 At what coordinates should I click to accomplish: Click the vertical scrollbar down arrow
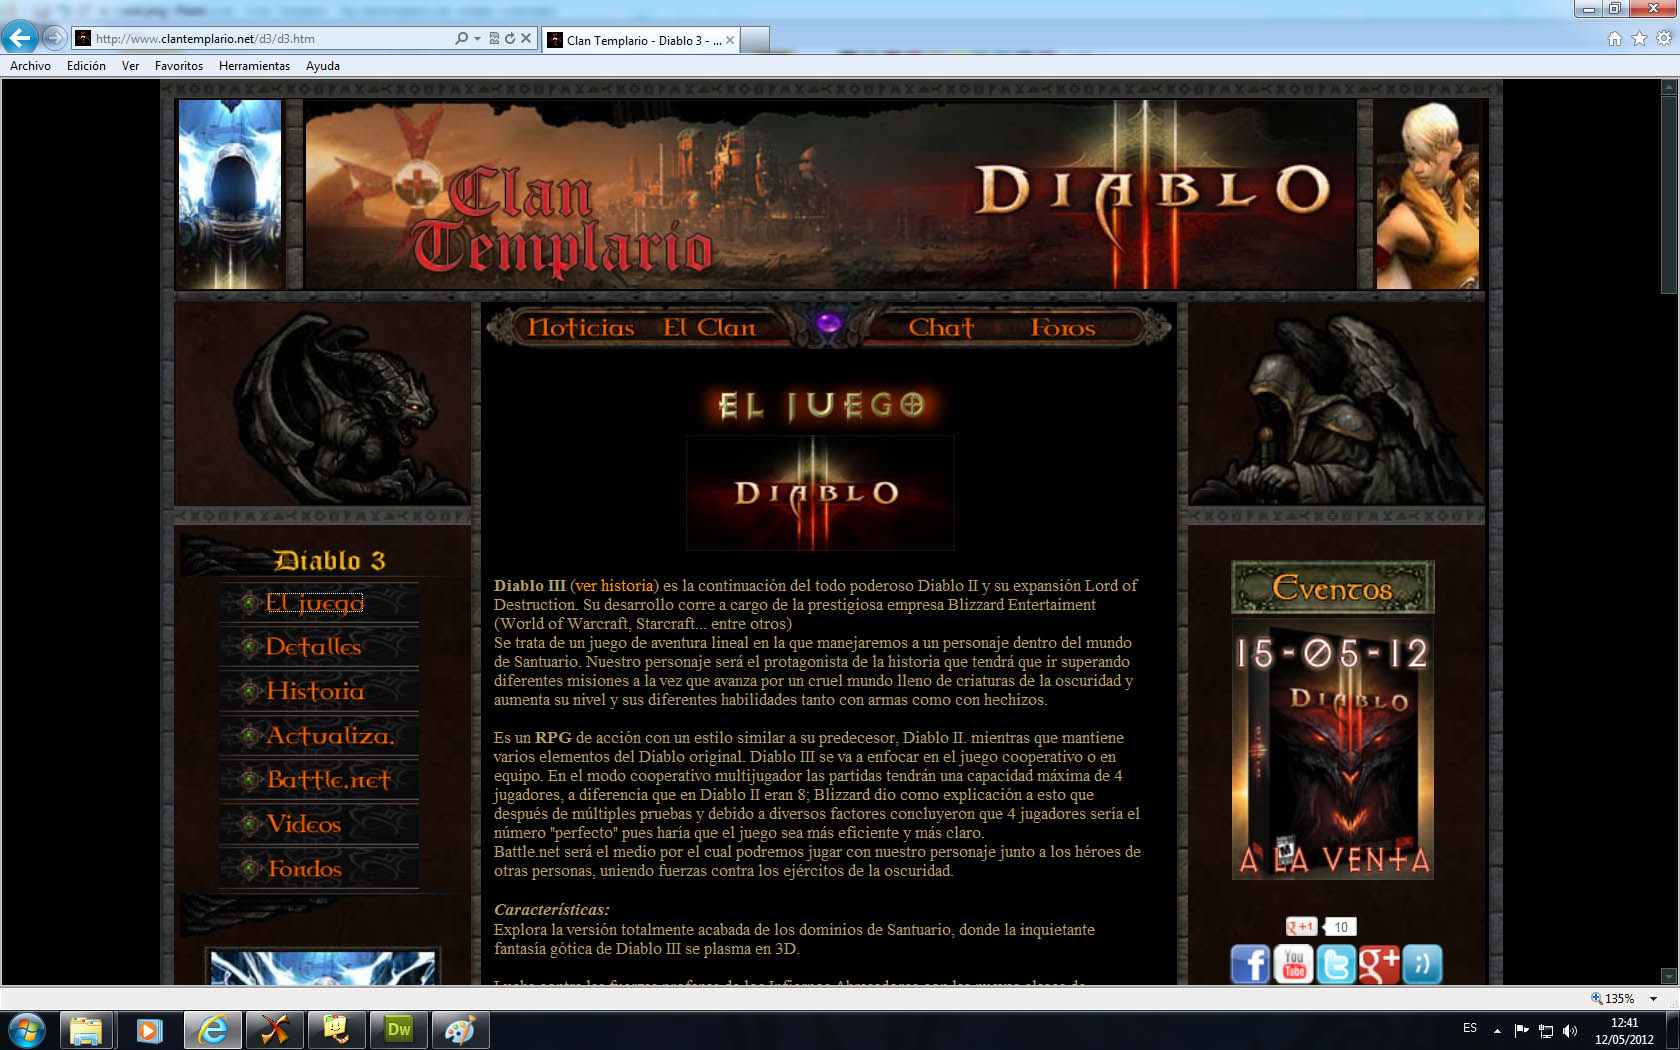pyautogui.click(x=1668, y=975)
